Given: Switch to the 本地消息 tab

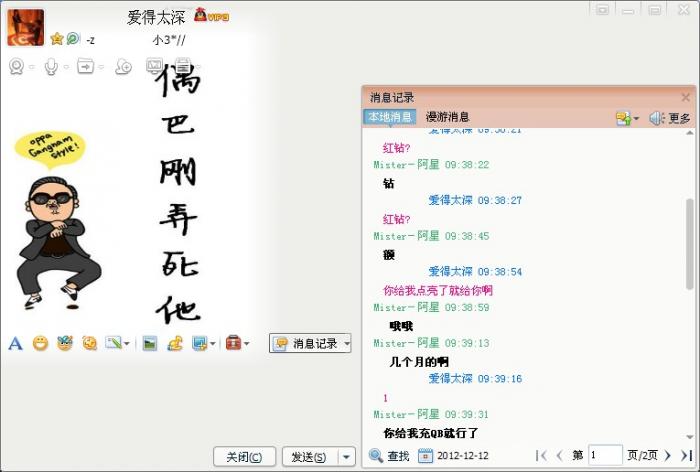Looking at the screenshot, I should click(389, 117).
